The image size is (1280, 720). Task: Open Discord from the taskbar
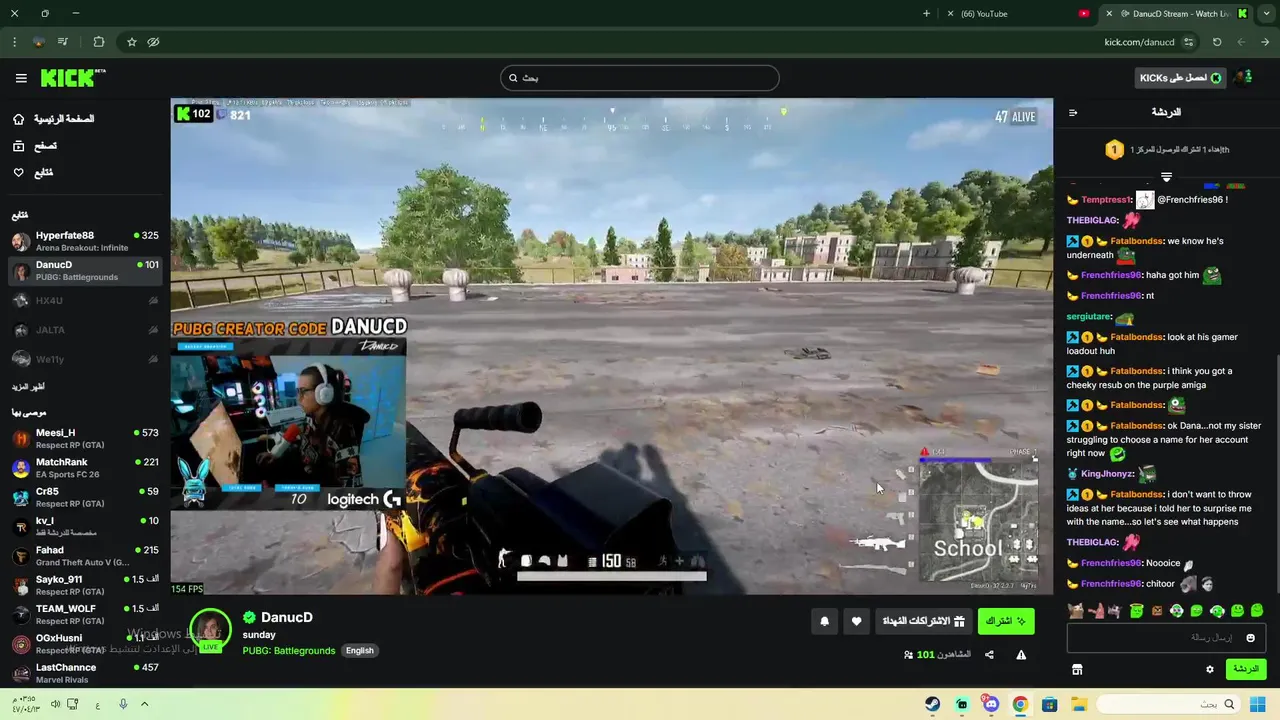(x=991, y=704)
